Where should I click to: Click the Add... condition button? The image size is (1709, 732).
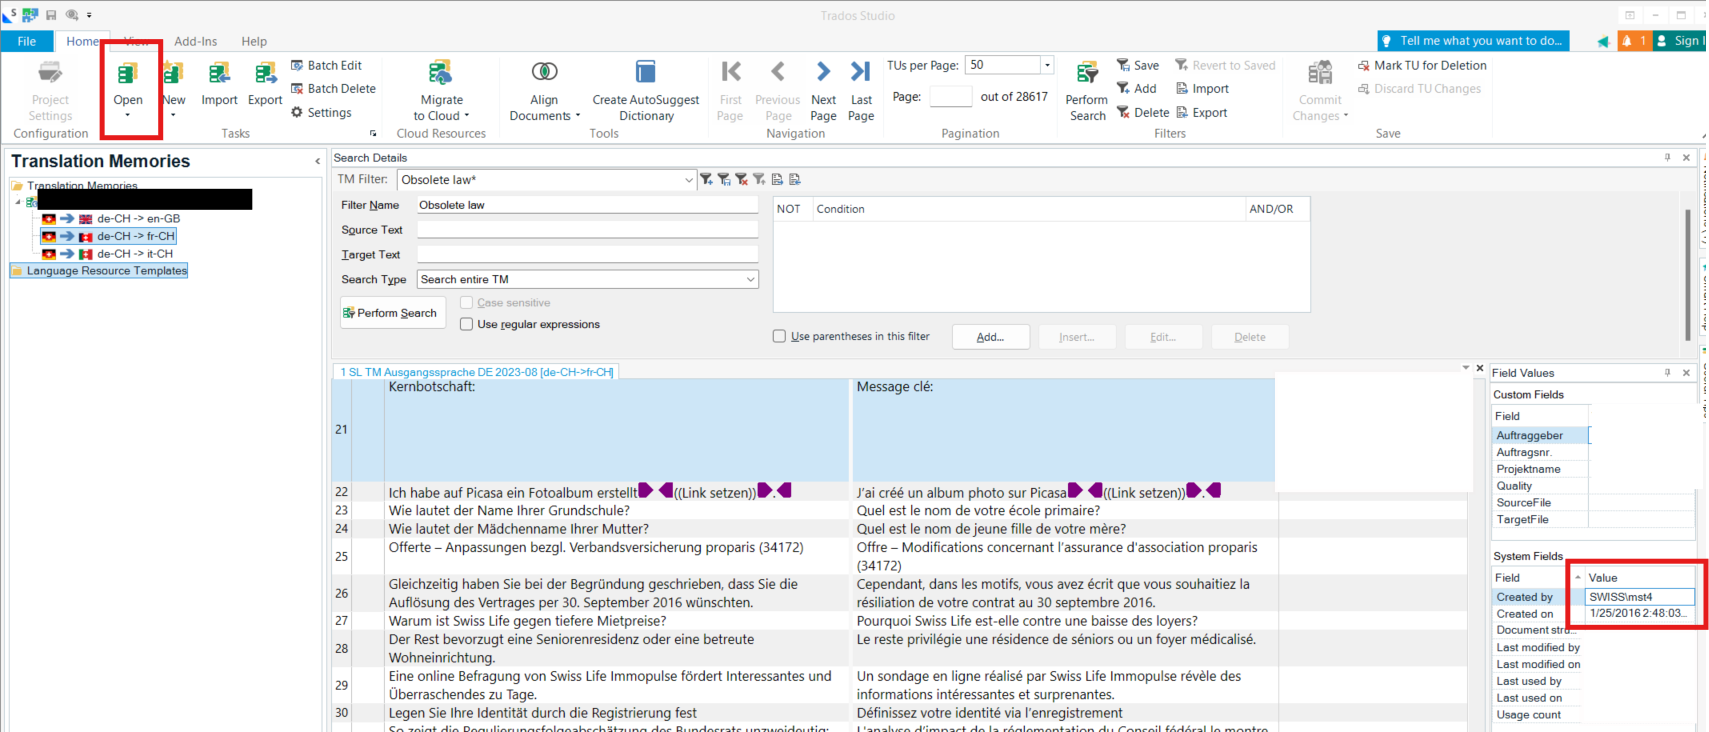coord(990,337)
